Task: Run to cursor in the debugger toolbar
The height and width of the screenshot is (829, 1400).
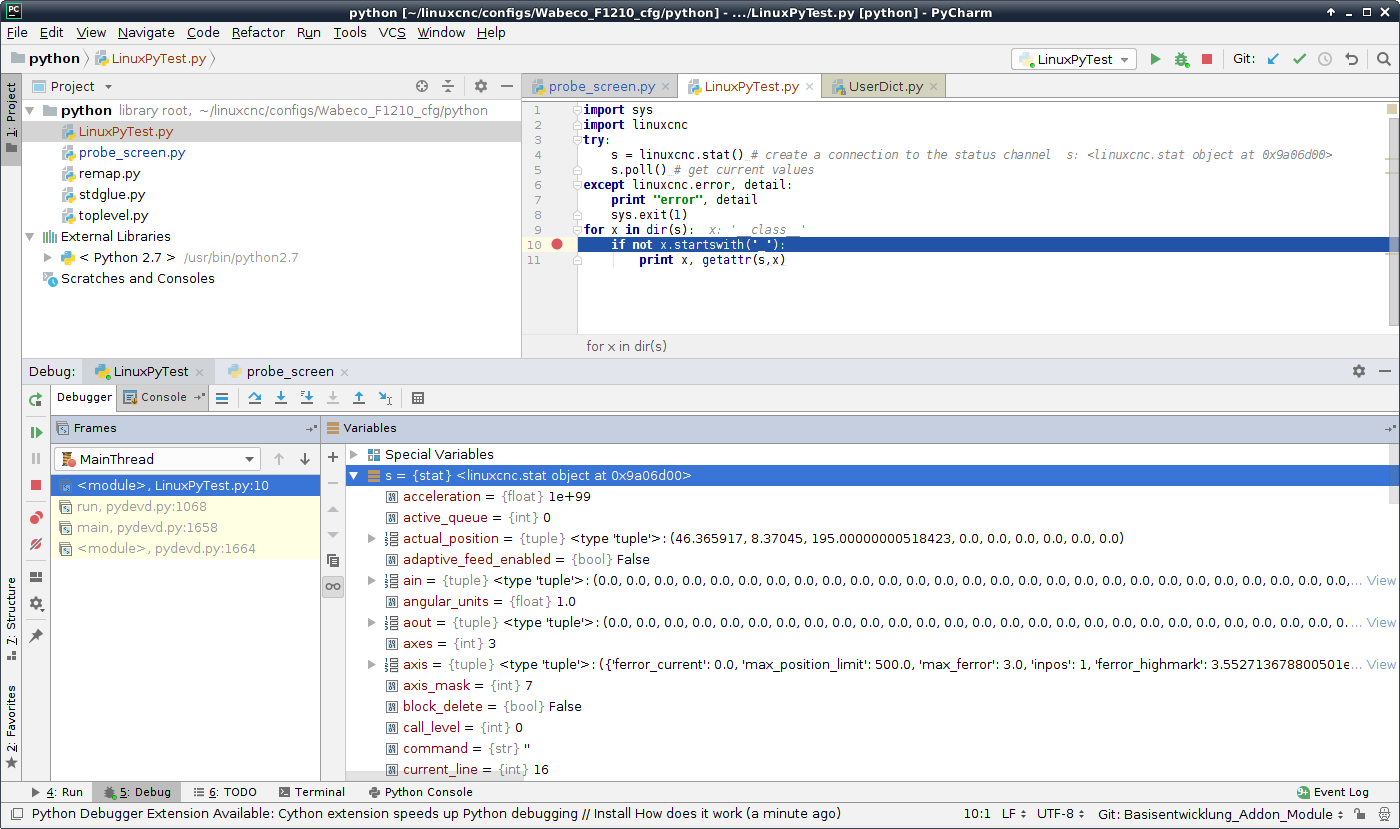Action: pyautogui.click(x=385, y=398)
